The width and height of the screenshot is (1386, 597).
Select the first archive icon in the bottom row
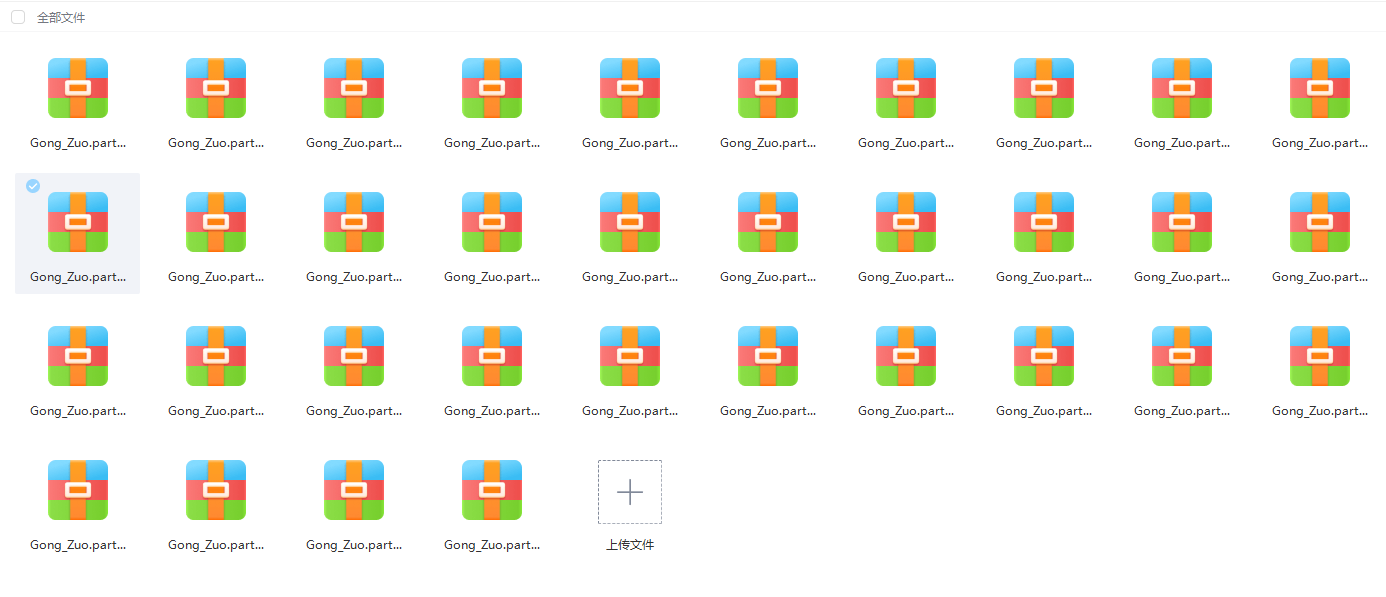click(x=78, y=490)
